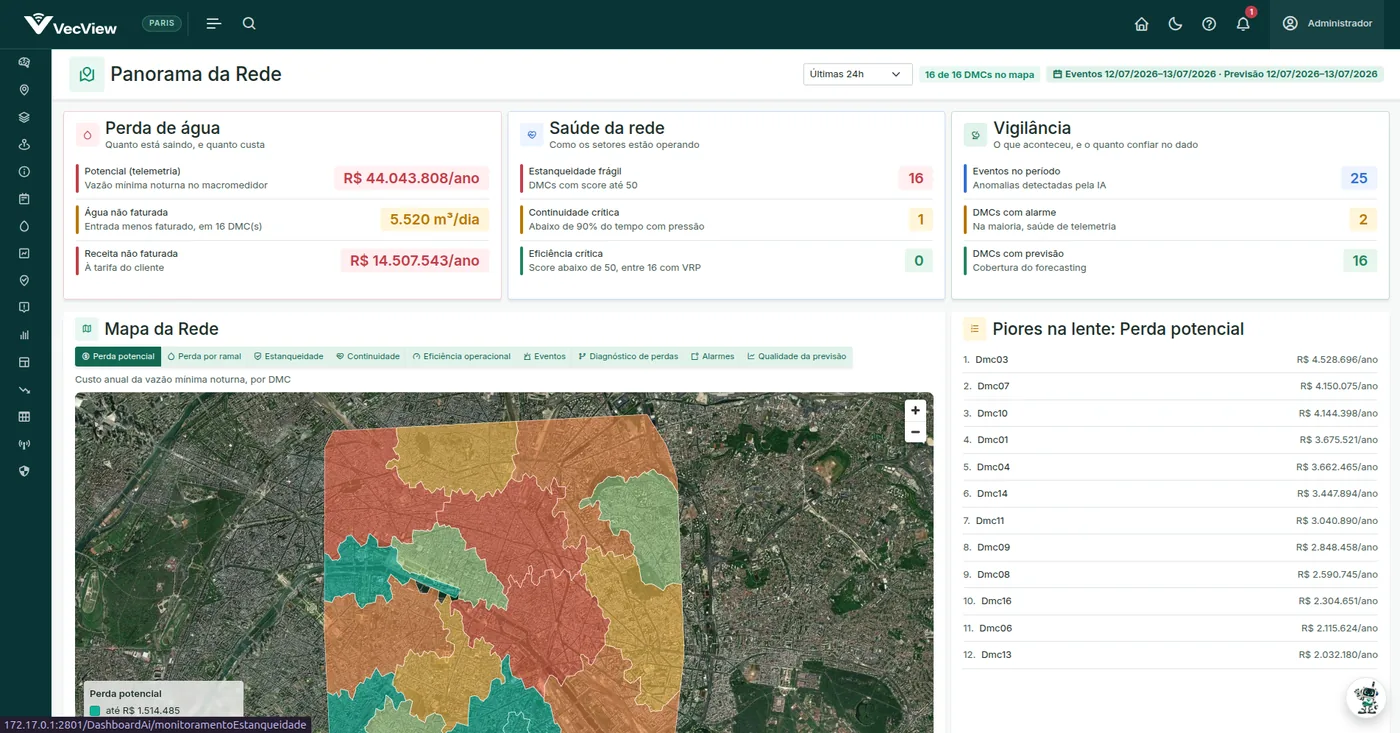Open the line chart sidebar icon
The image size is (1400, 733).
tap(24, 253)
